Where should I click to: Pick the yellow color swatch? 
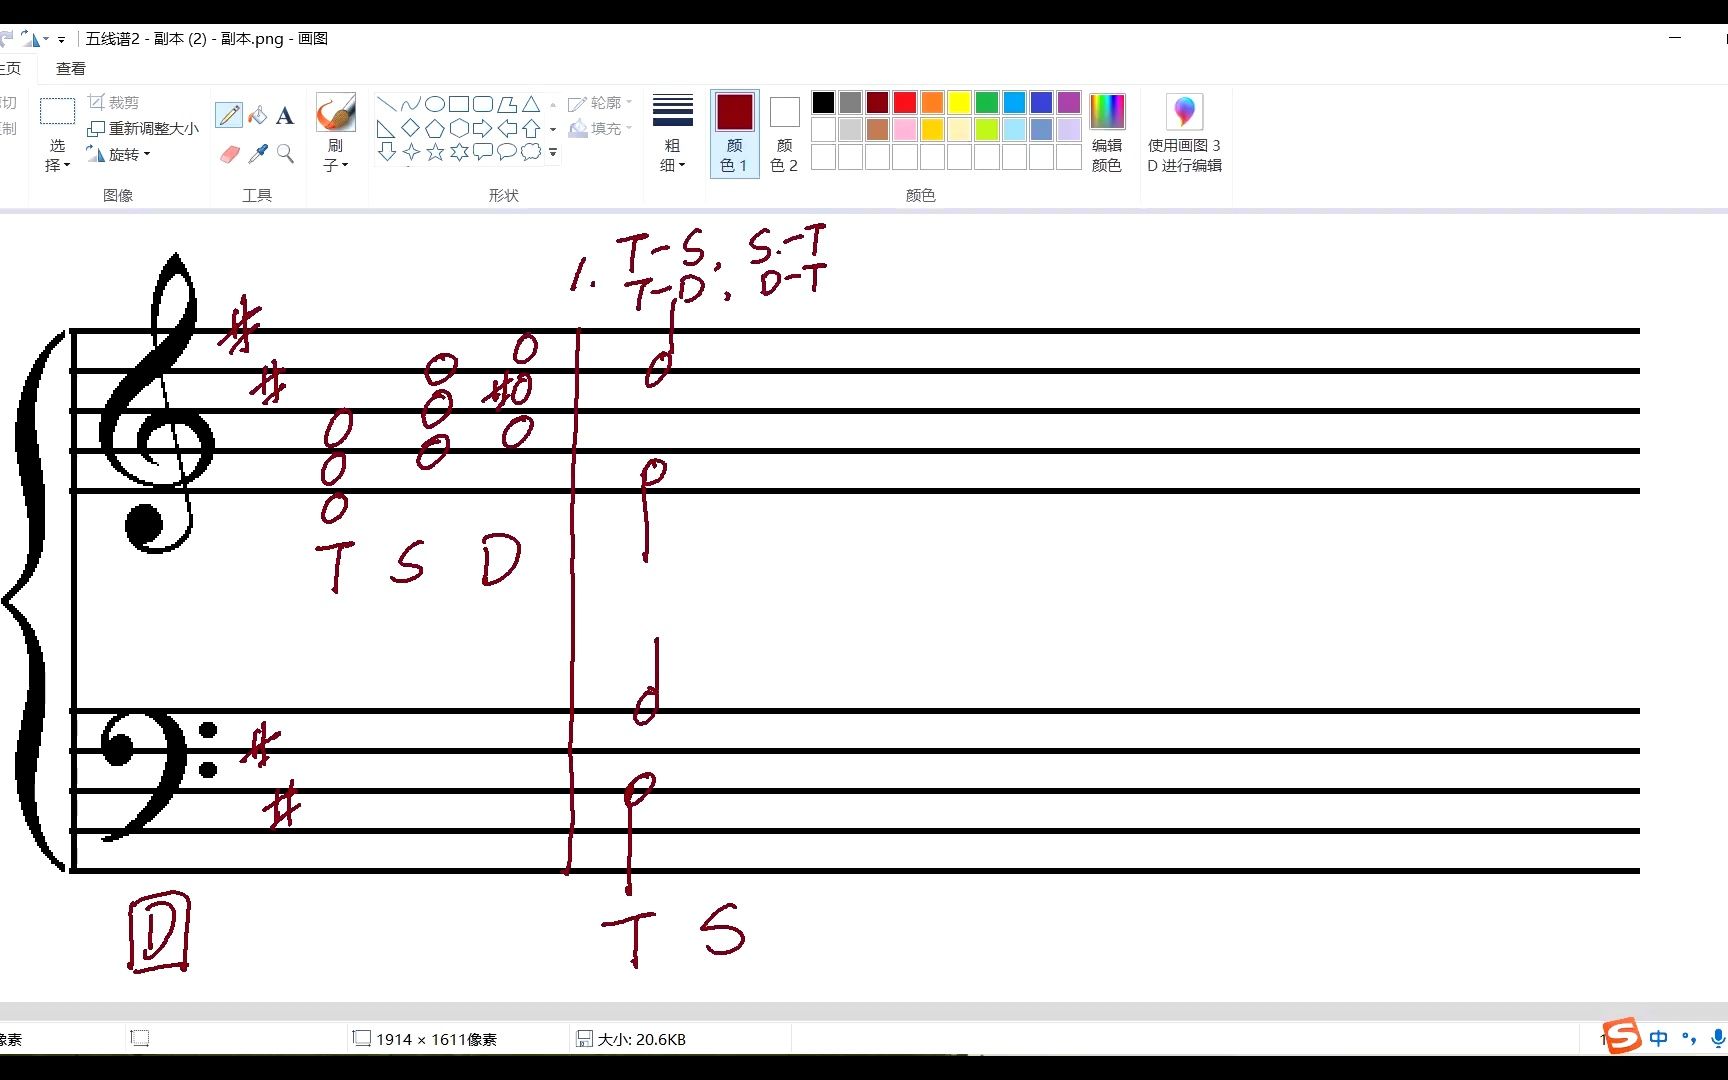(959, 102)
